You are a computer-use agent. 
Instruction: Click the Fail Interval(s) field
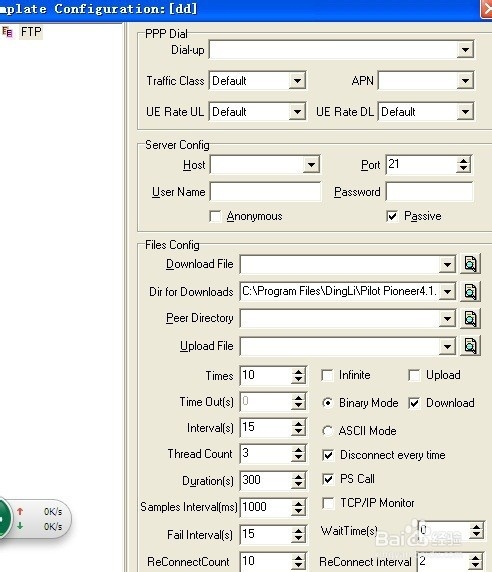[x=266, y=534]
